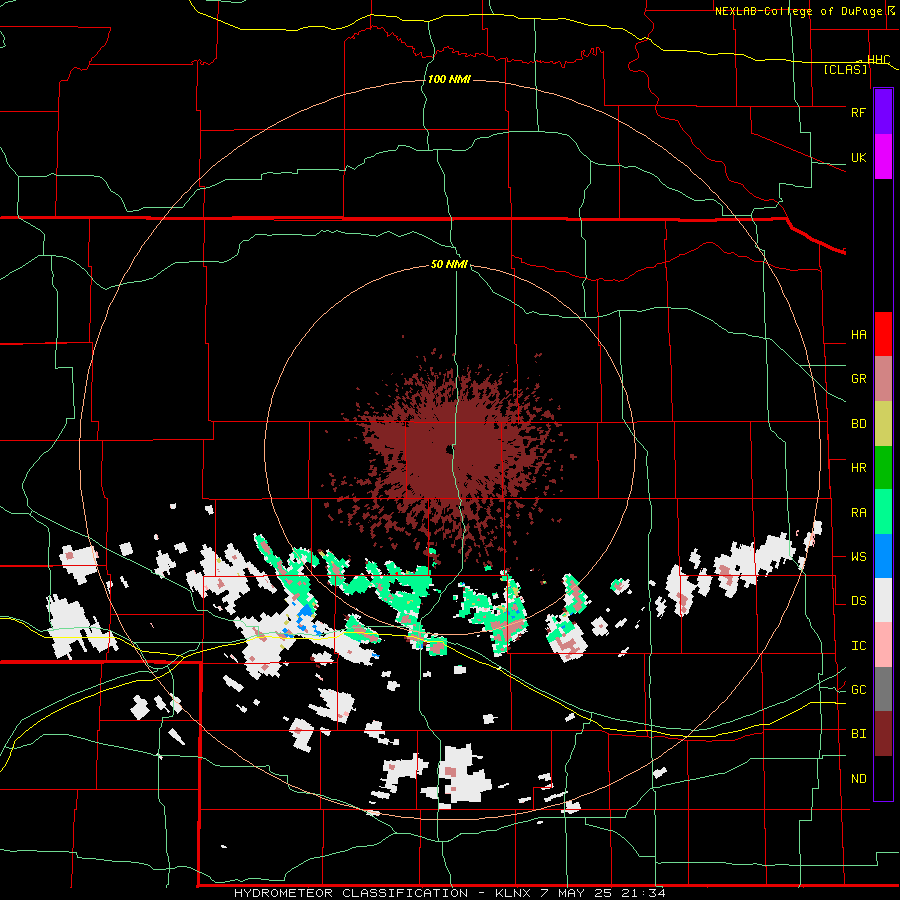Choose the GC gray legend swatch
Image resolution: width=900 pixels, height=900 pixels.
point(883,689)
